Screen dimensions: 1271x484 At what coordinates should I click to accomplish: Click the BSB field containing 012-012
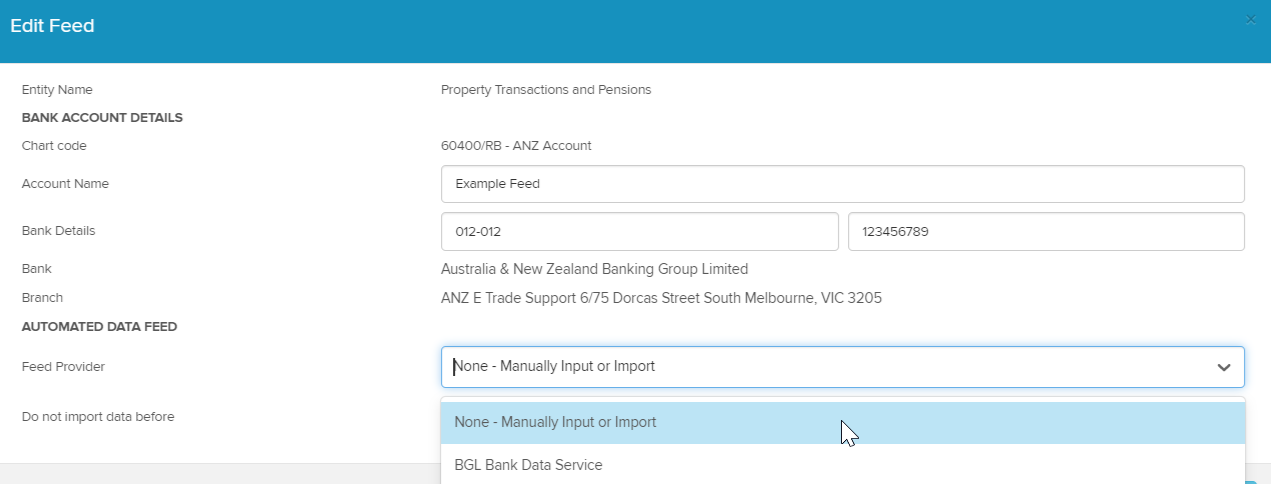pos(639,231)
